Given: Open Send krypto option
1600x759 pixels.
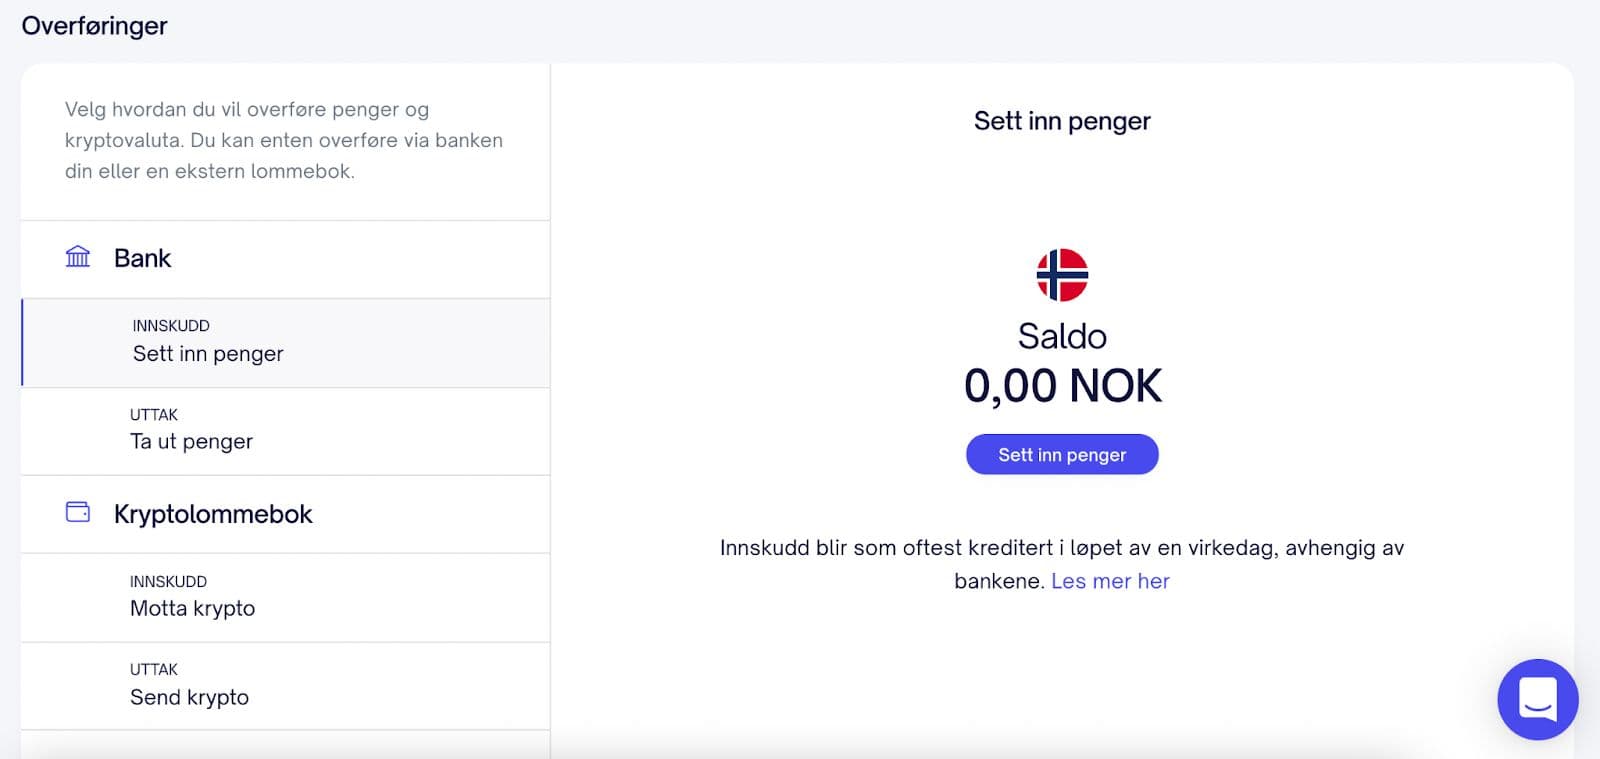Looking at the screenshot, I should pos(189,698).
